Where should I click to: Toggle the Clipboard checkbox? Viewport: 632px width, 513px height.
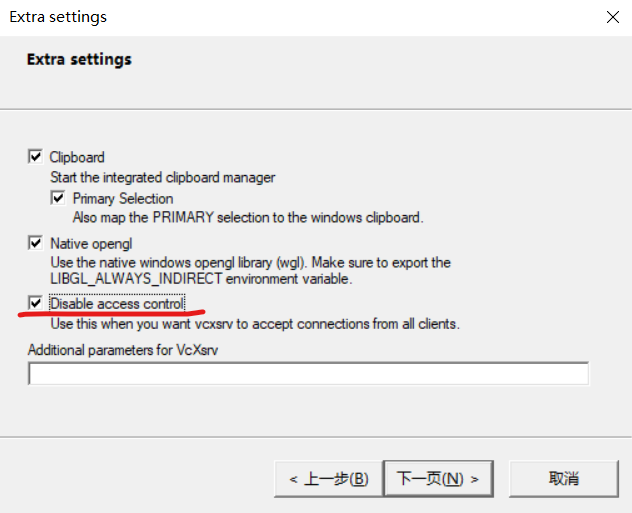pos(36,157)
